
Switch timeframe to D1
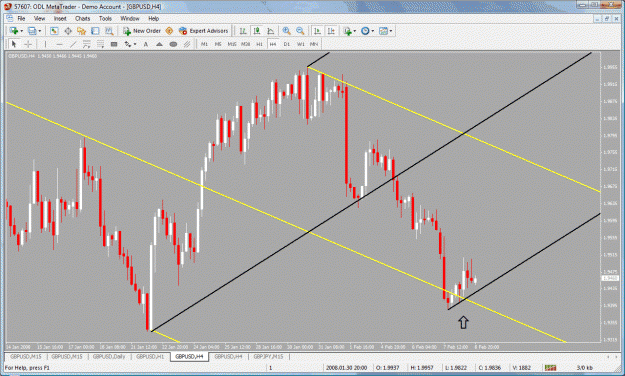pyautogui.click(x=287, y=44)
